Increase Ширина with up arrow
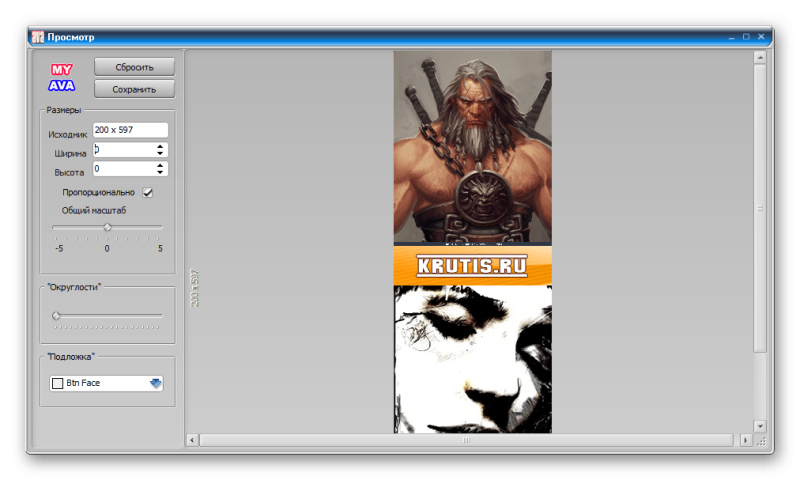This screenshot has width=800, height=480. coord(160,146)
